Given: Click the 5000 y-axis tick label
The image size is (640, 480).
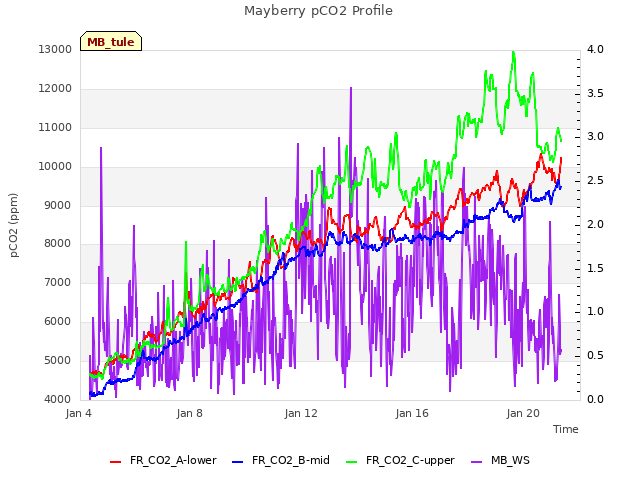Looking at the screenshot, I should click(x=58, y=360).
